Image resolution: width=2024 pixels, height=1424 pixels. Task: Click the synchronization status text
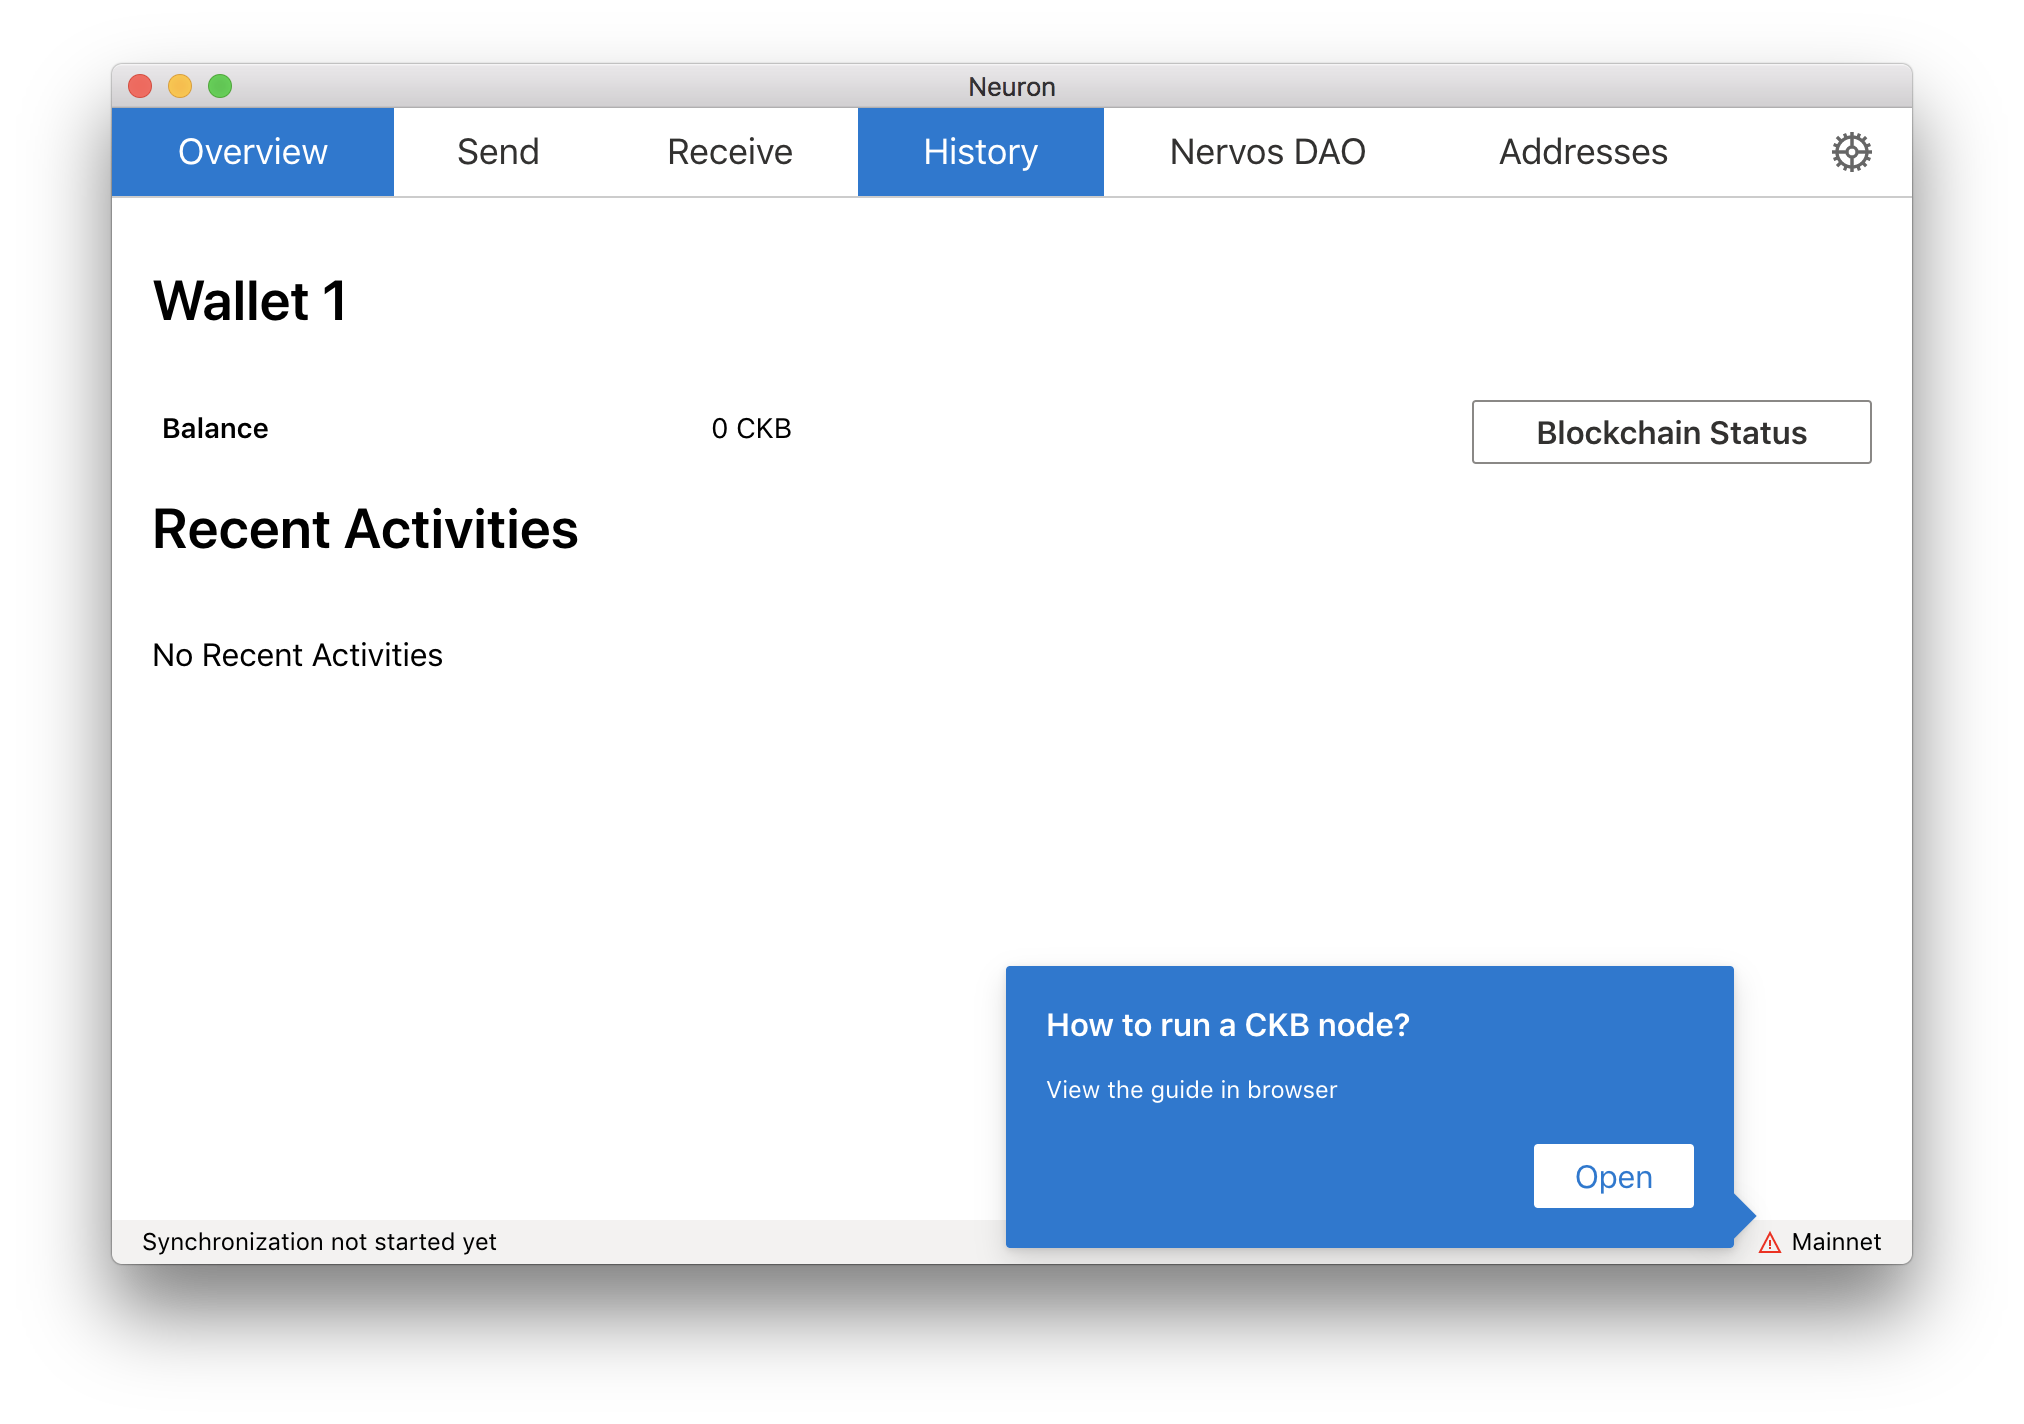pos(319,1242)
